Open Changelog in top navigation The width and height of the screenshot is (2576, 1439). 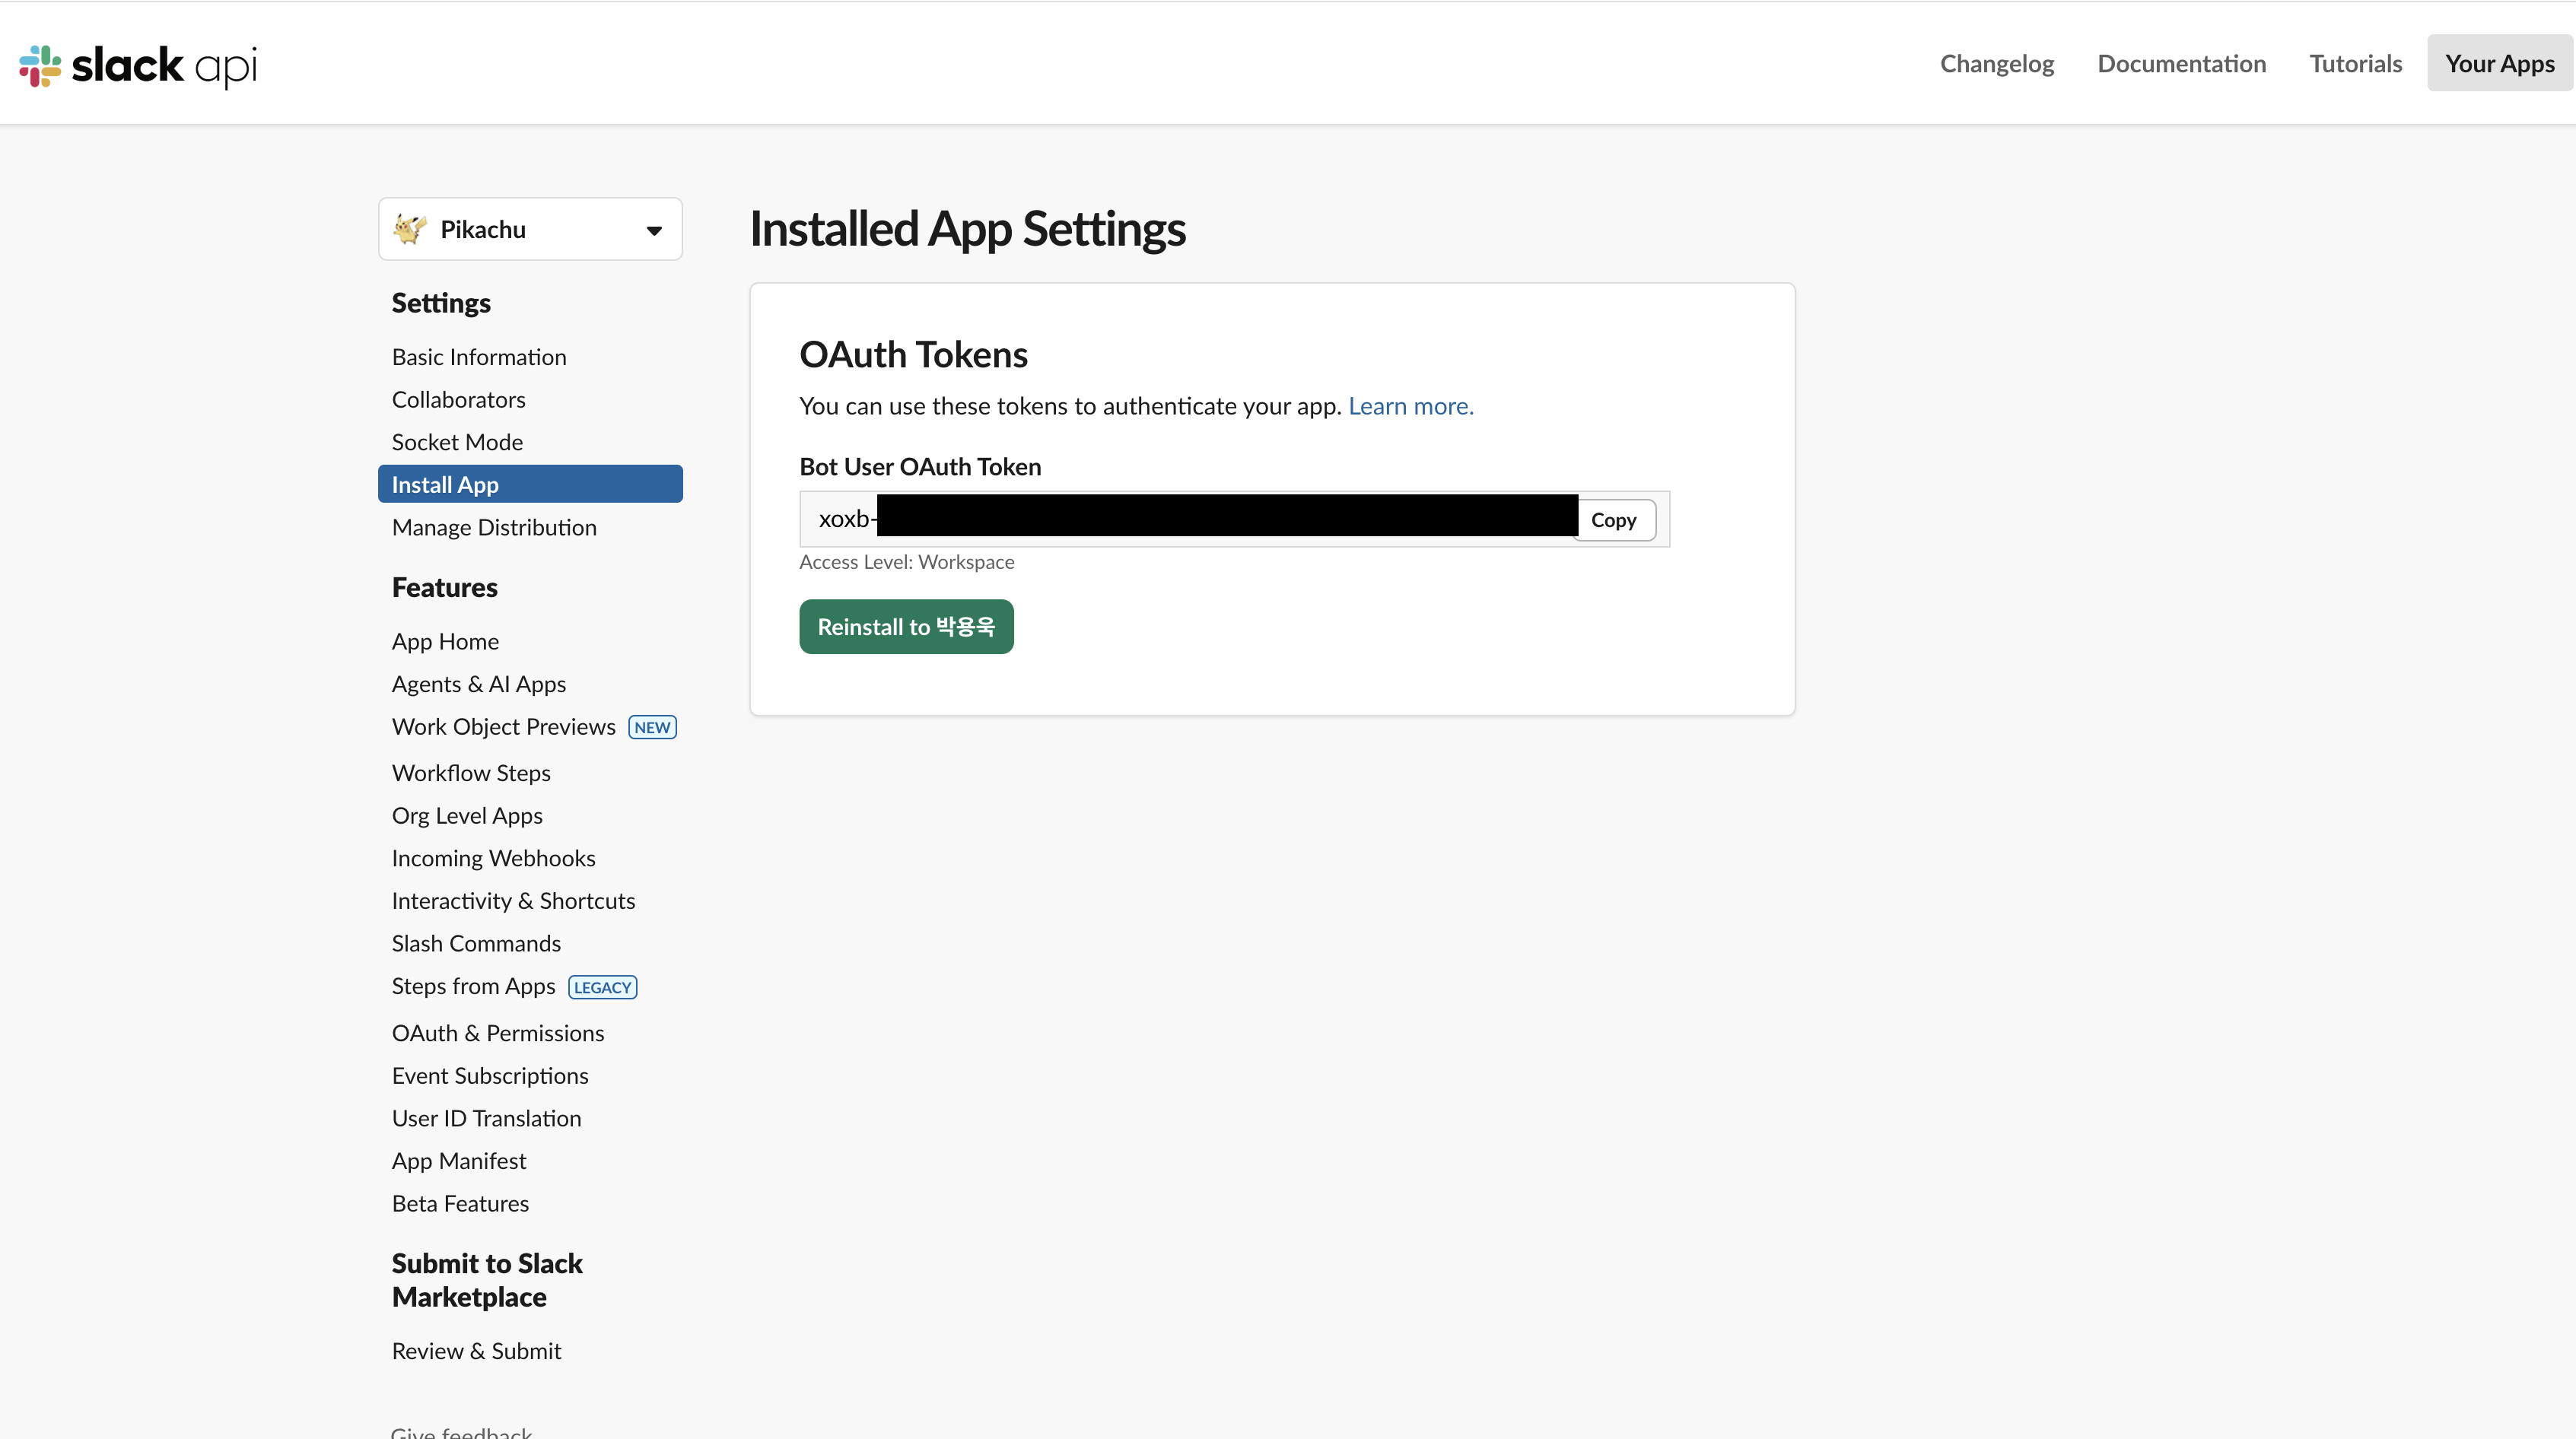pos(1997,63)
